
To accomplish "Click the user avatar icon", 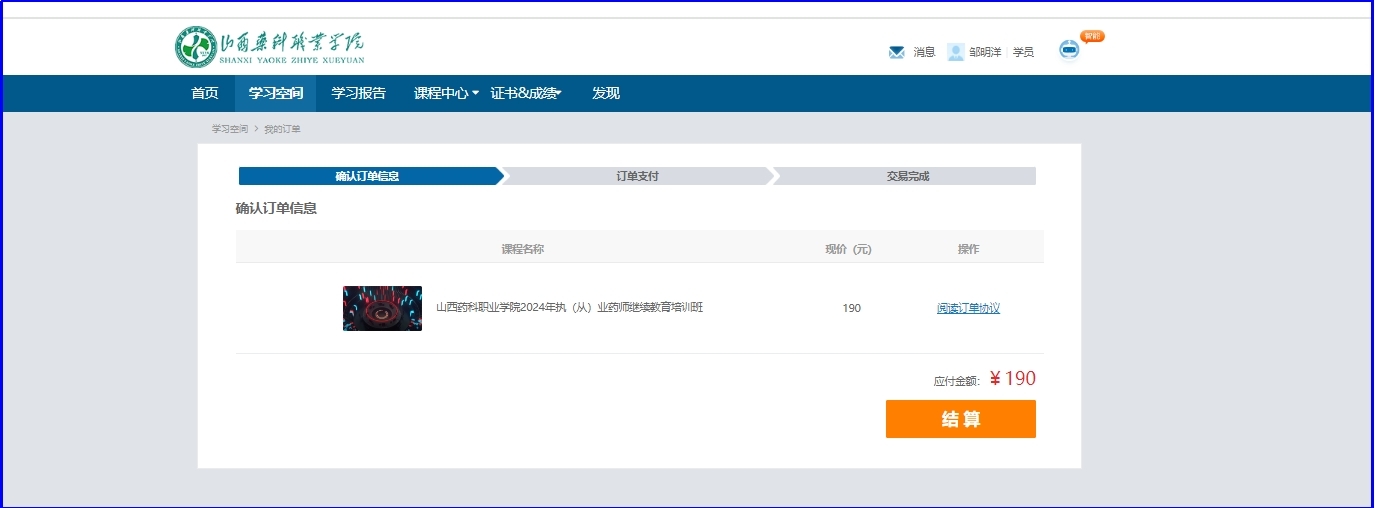I will click(x=956, y=52).
